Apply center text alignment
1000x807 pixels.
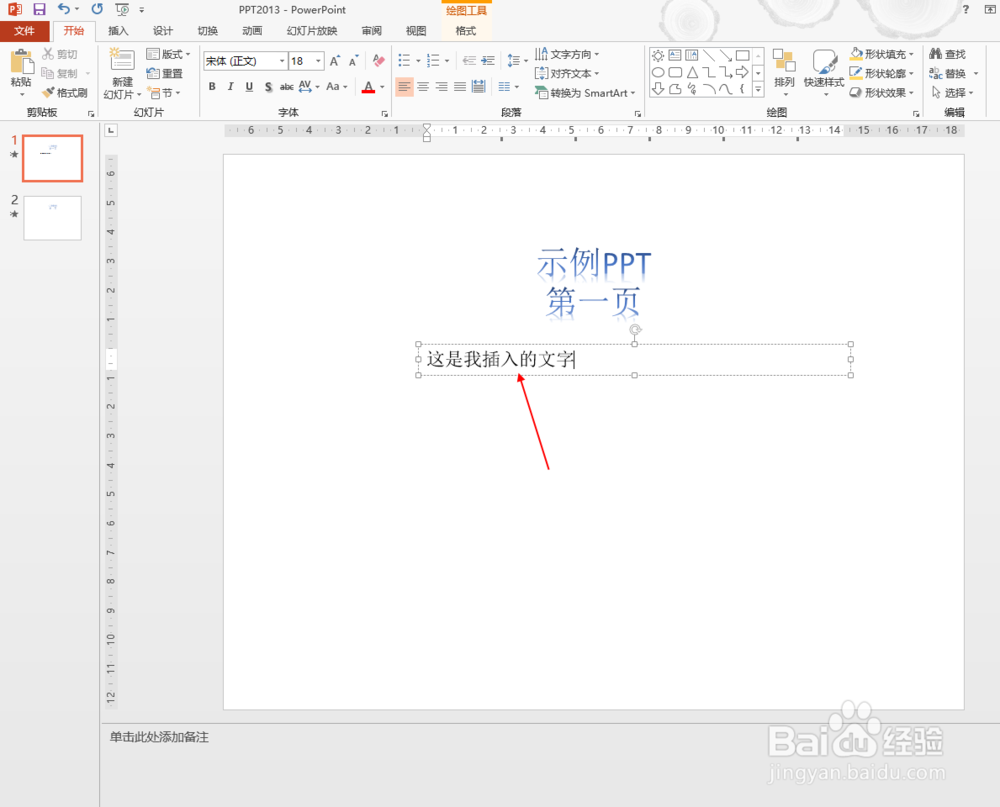[421, 87]
